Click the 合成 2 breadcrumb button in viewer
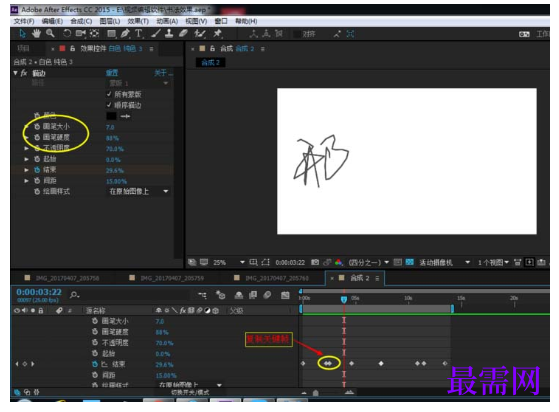The image size is (559, 412). 210,63
